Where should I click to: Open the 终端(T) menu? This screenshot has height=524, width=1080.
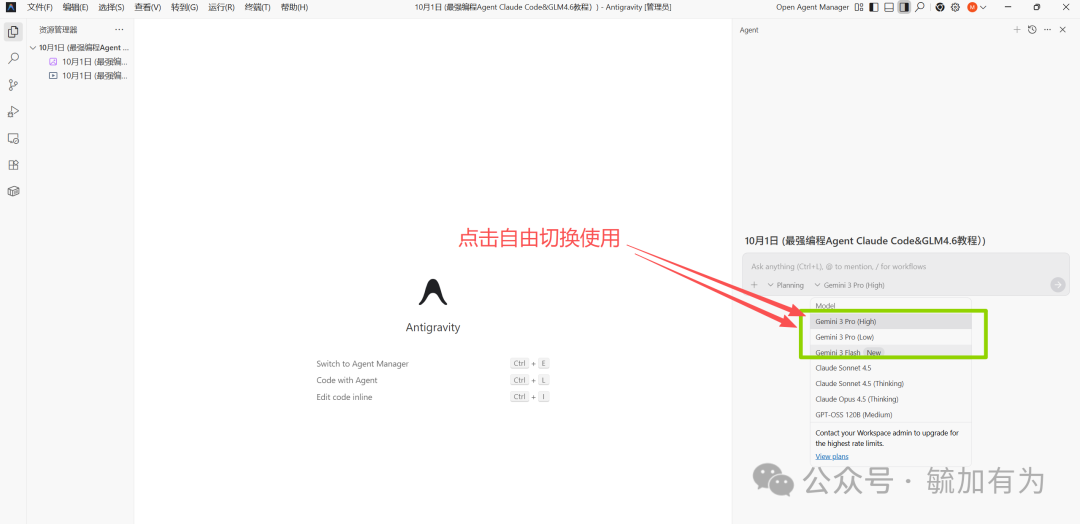pos(258,7)
